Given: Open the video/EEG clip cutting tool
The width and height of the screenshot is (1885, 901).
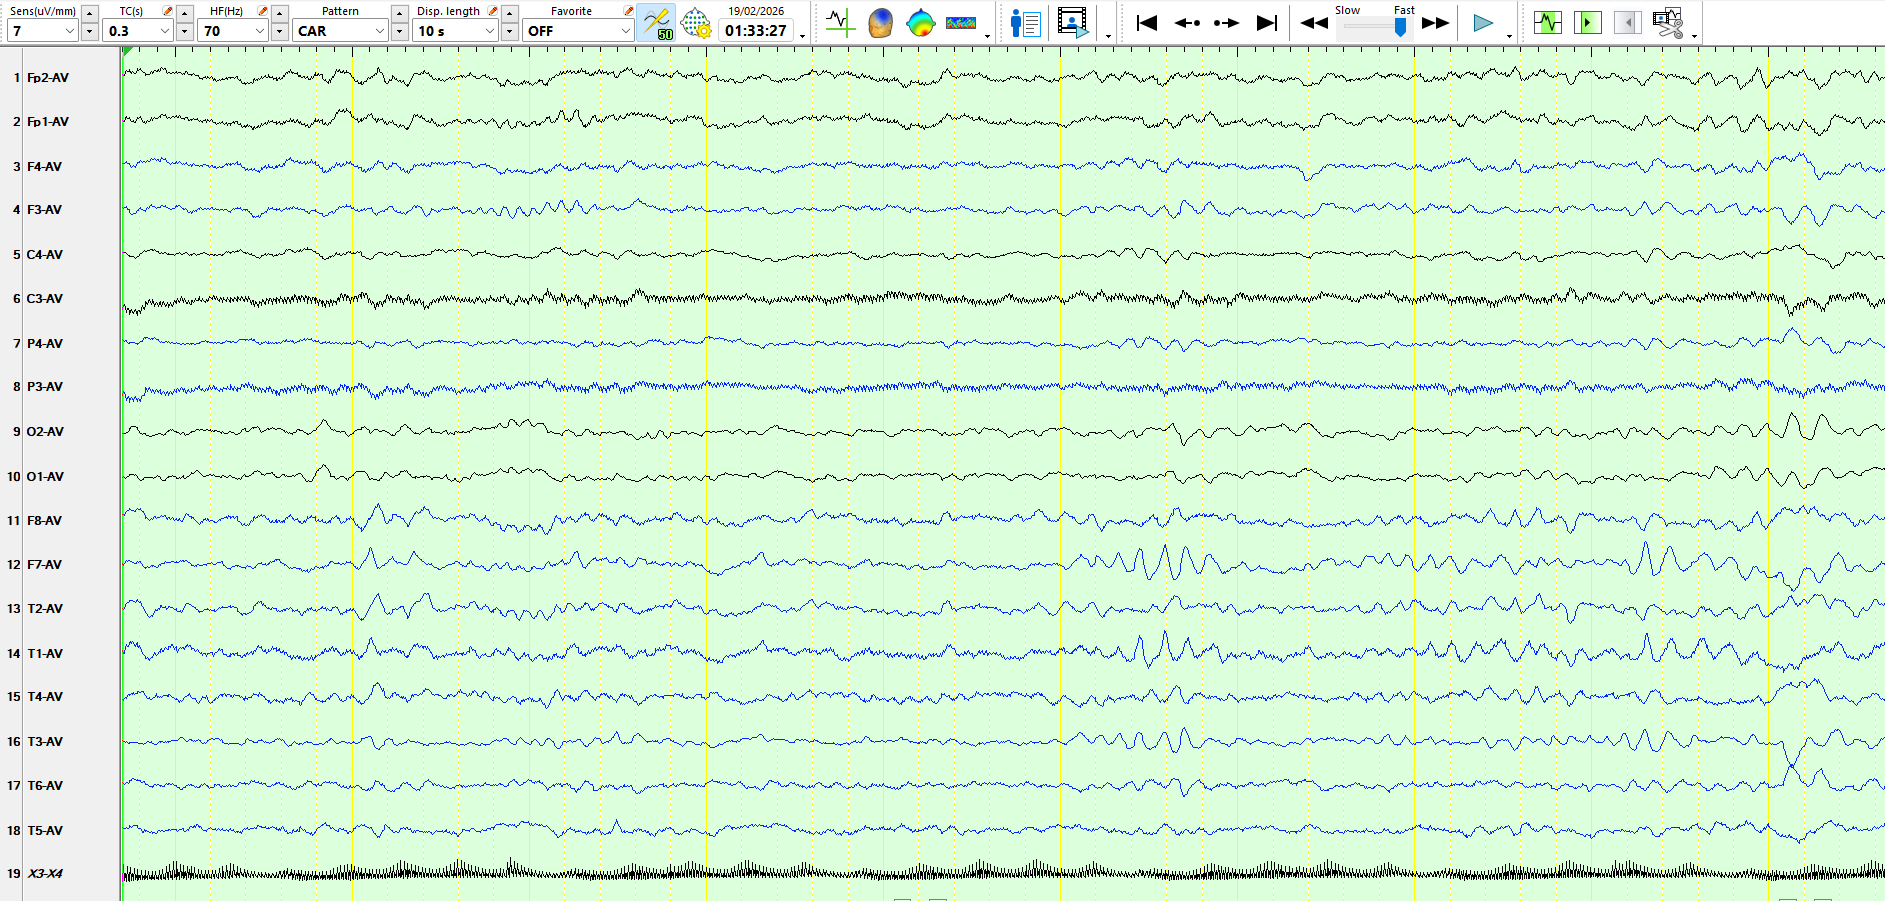Looking at the screenshot, I should click(1668, 22).
